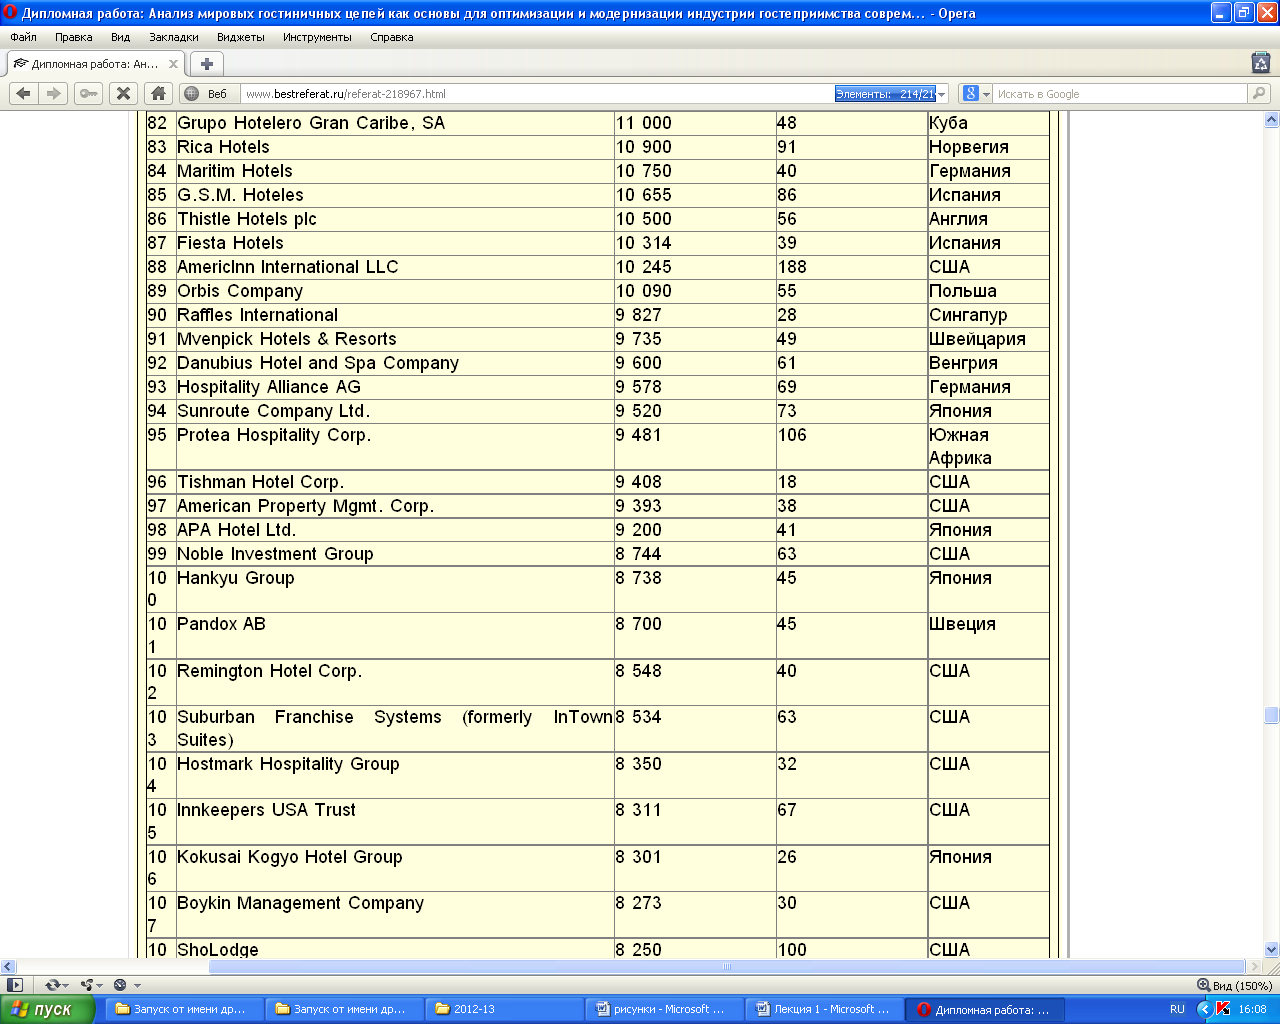The height and width of the screenshot is (1024, 1280).
Task: Open the Home page via house icon
Action: 158,93
